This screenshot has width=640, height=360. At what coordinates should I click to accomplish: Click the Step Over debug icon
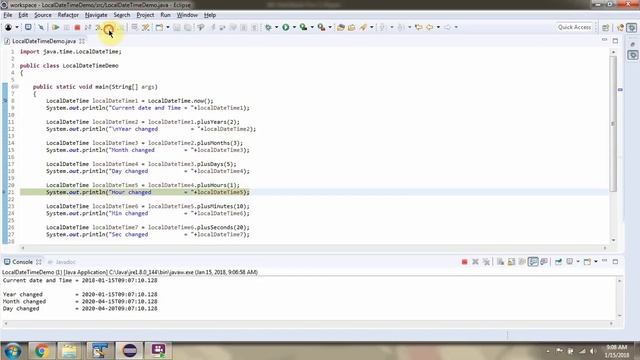click(x=109, y=28)
